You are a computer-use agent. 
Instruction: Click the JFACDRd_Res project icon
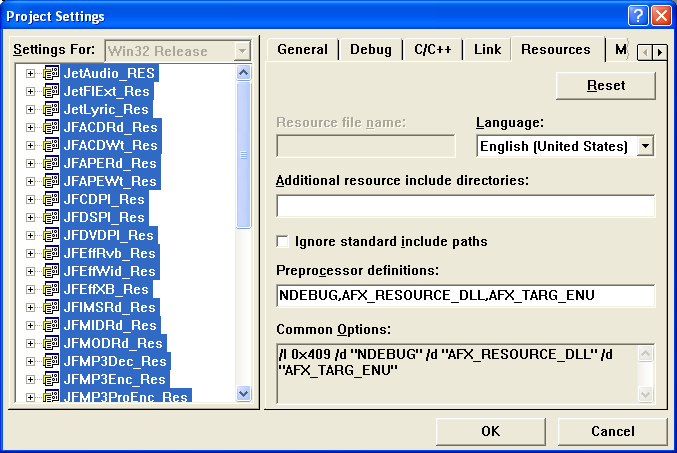tap(51, 127)
